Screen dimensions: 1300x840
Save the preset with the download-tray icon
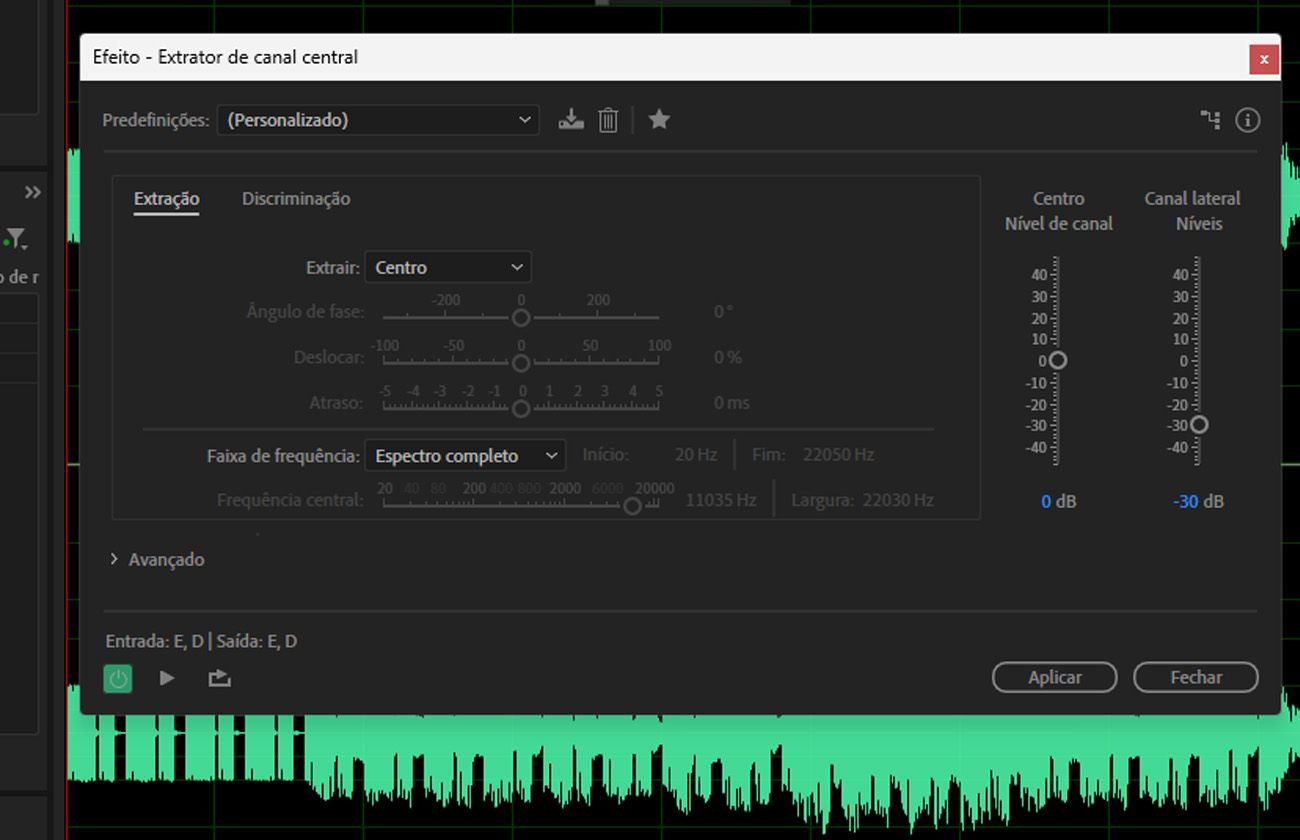point(571,120)
